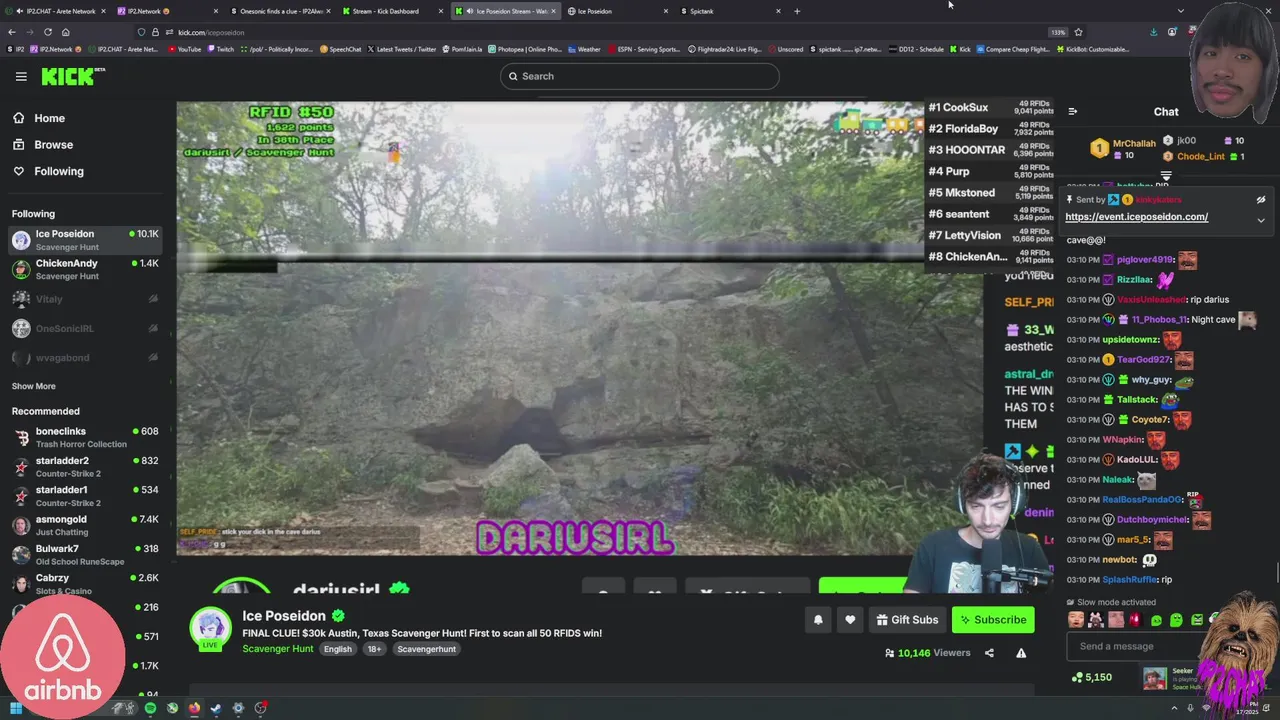Expand pinned message chevron
Screen dimensions: 1280x720
(1261, 220)
